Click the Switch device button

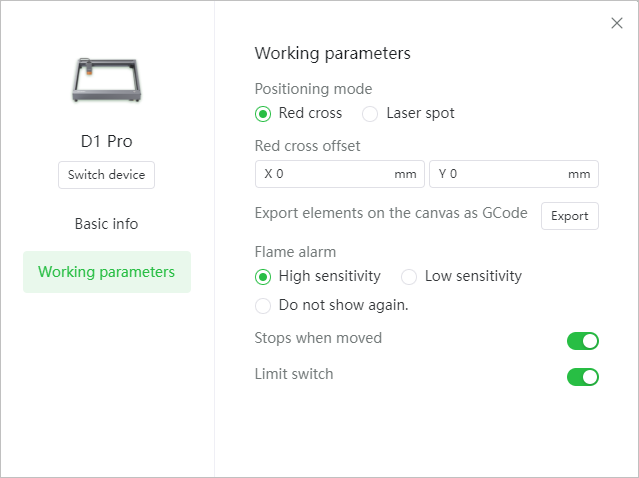(106, 175)
